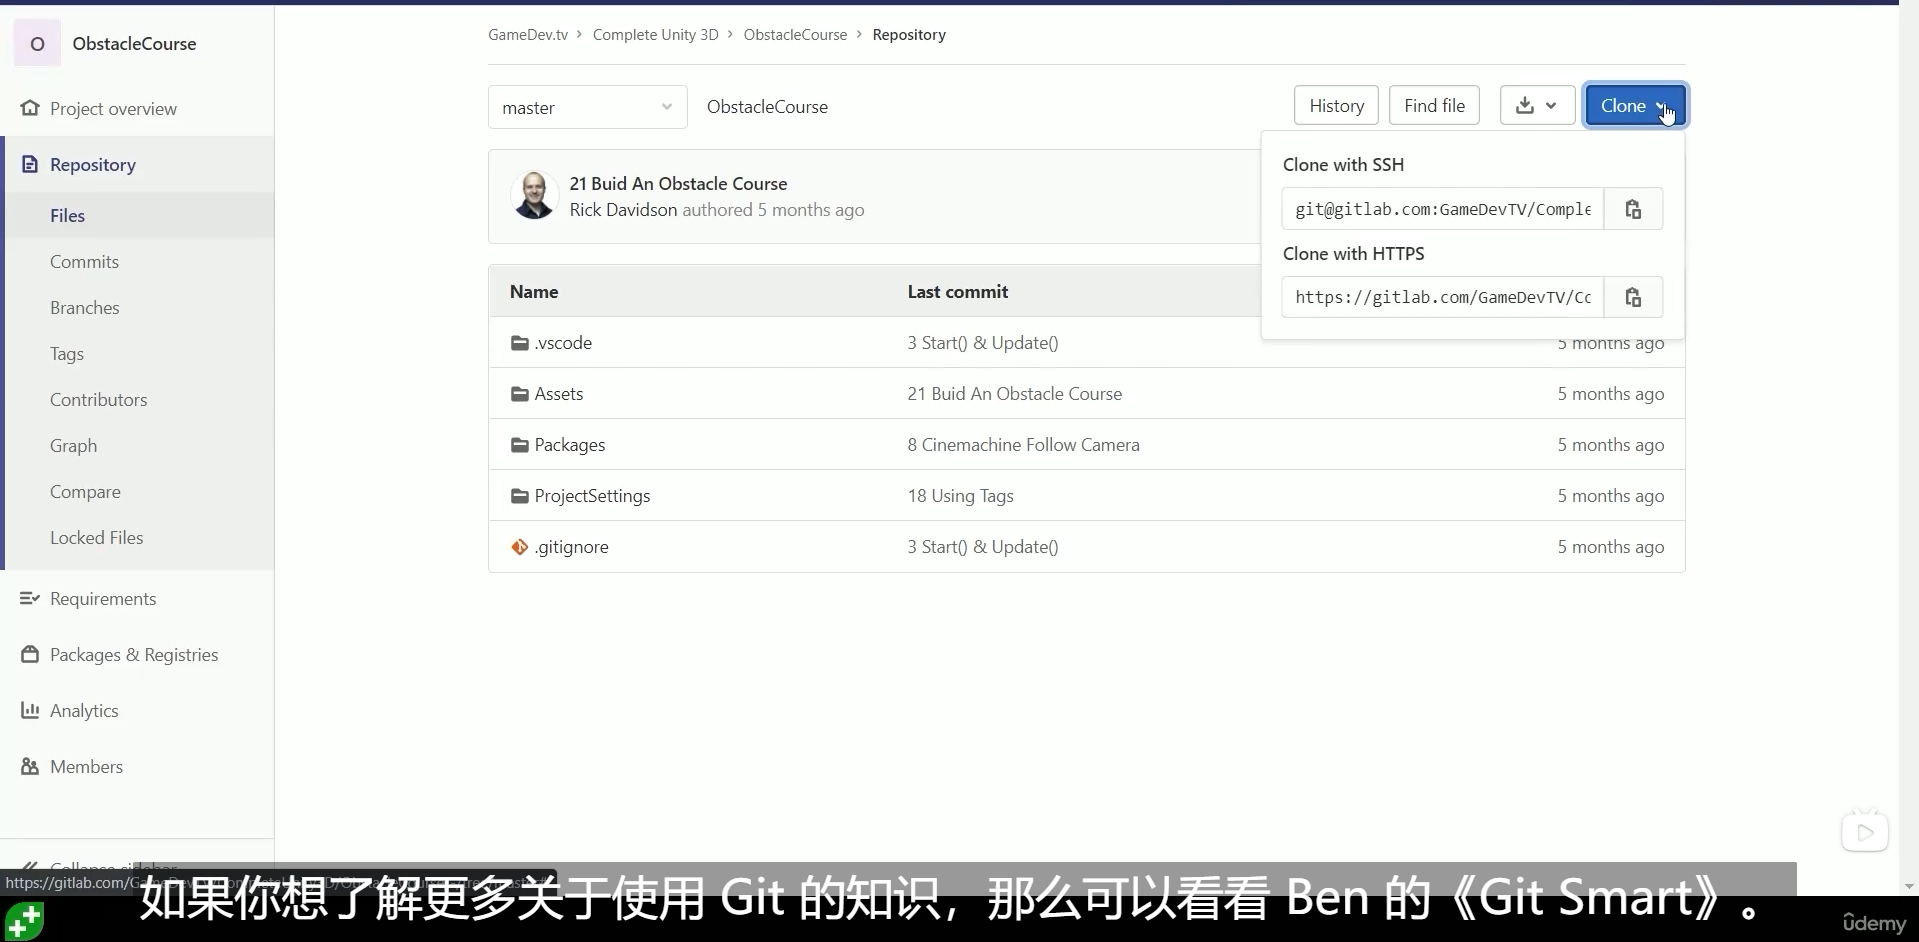Open .vscode row's '3 Start() & Update()' commit
This screenshot has width=1919, height=942.
point(983,343)
